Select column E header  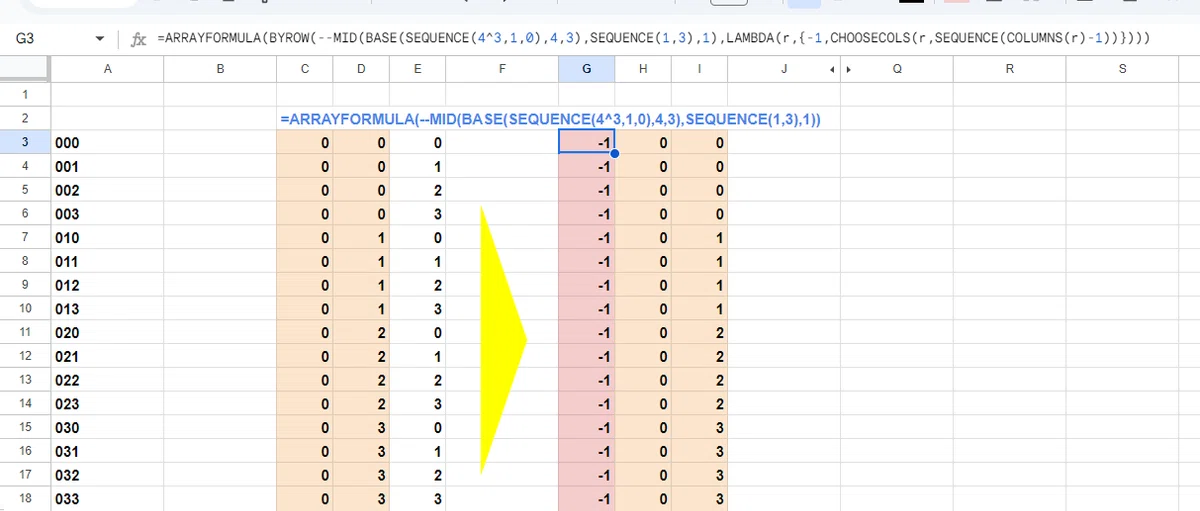tap(417, 69)
